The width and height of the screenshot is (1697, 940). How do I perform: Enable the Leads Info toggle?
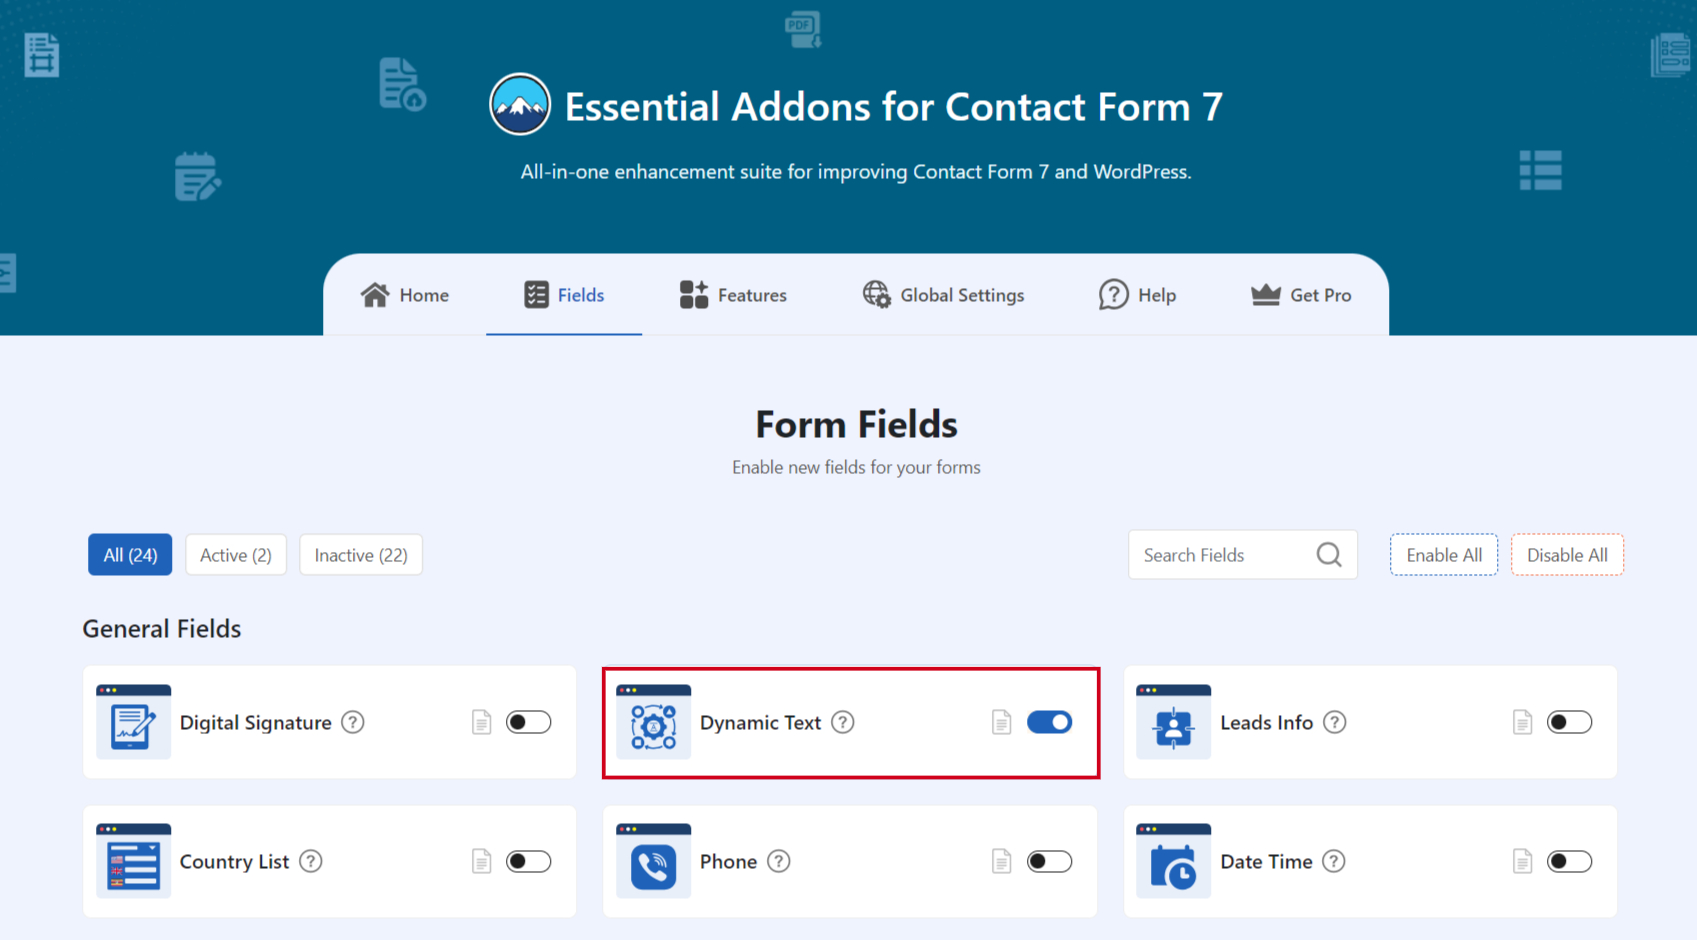pos(1570,722)
